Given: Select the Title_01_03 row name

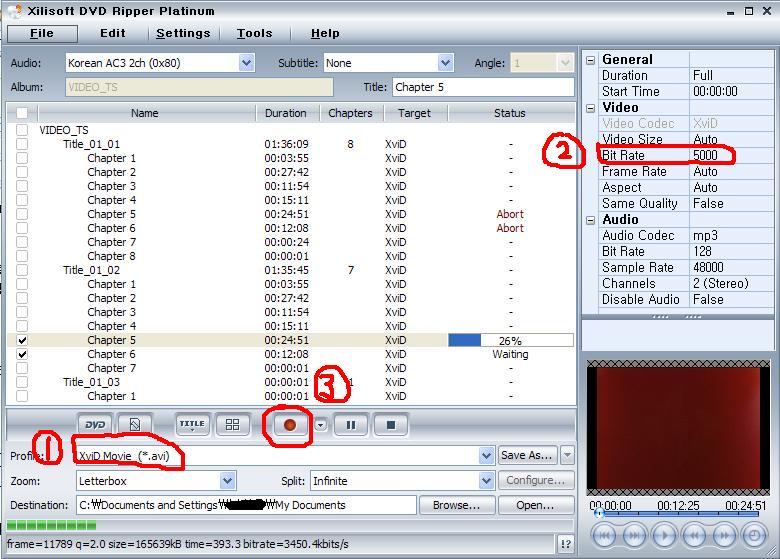Looking at the screenshot, I should click(x=92, y=382).
